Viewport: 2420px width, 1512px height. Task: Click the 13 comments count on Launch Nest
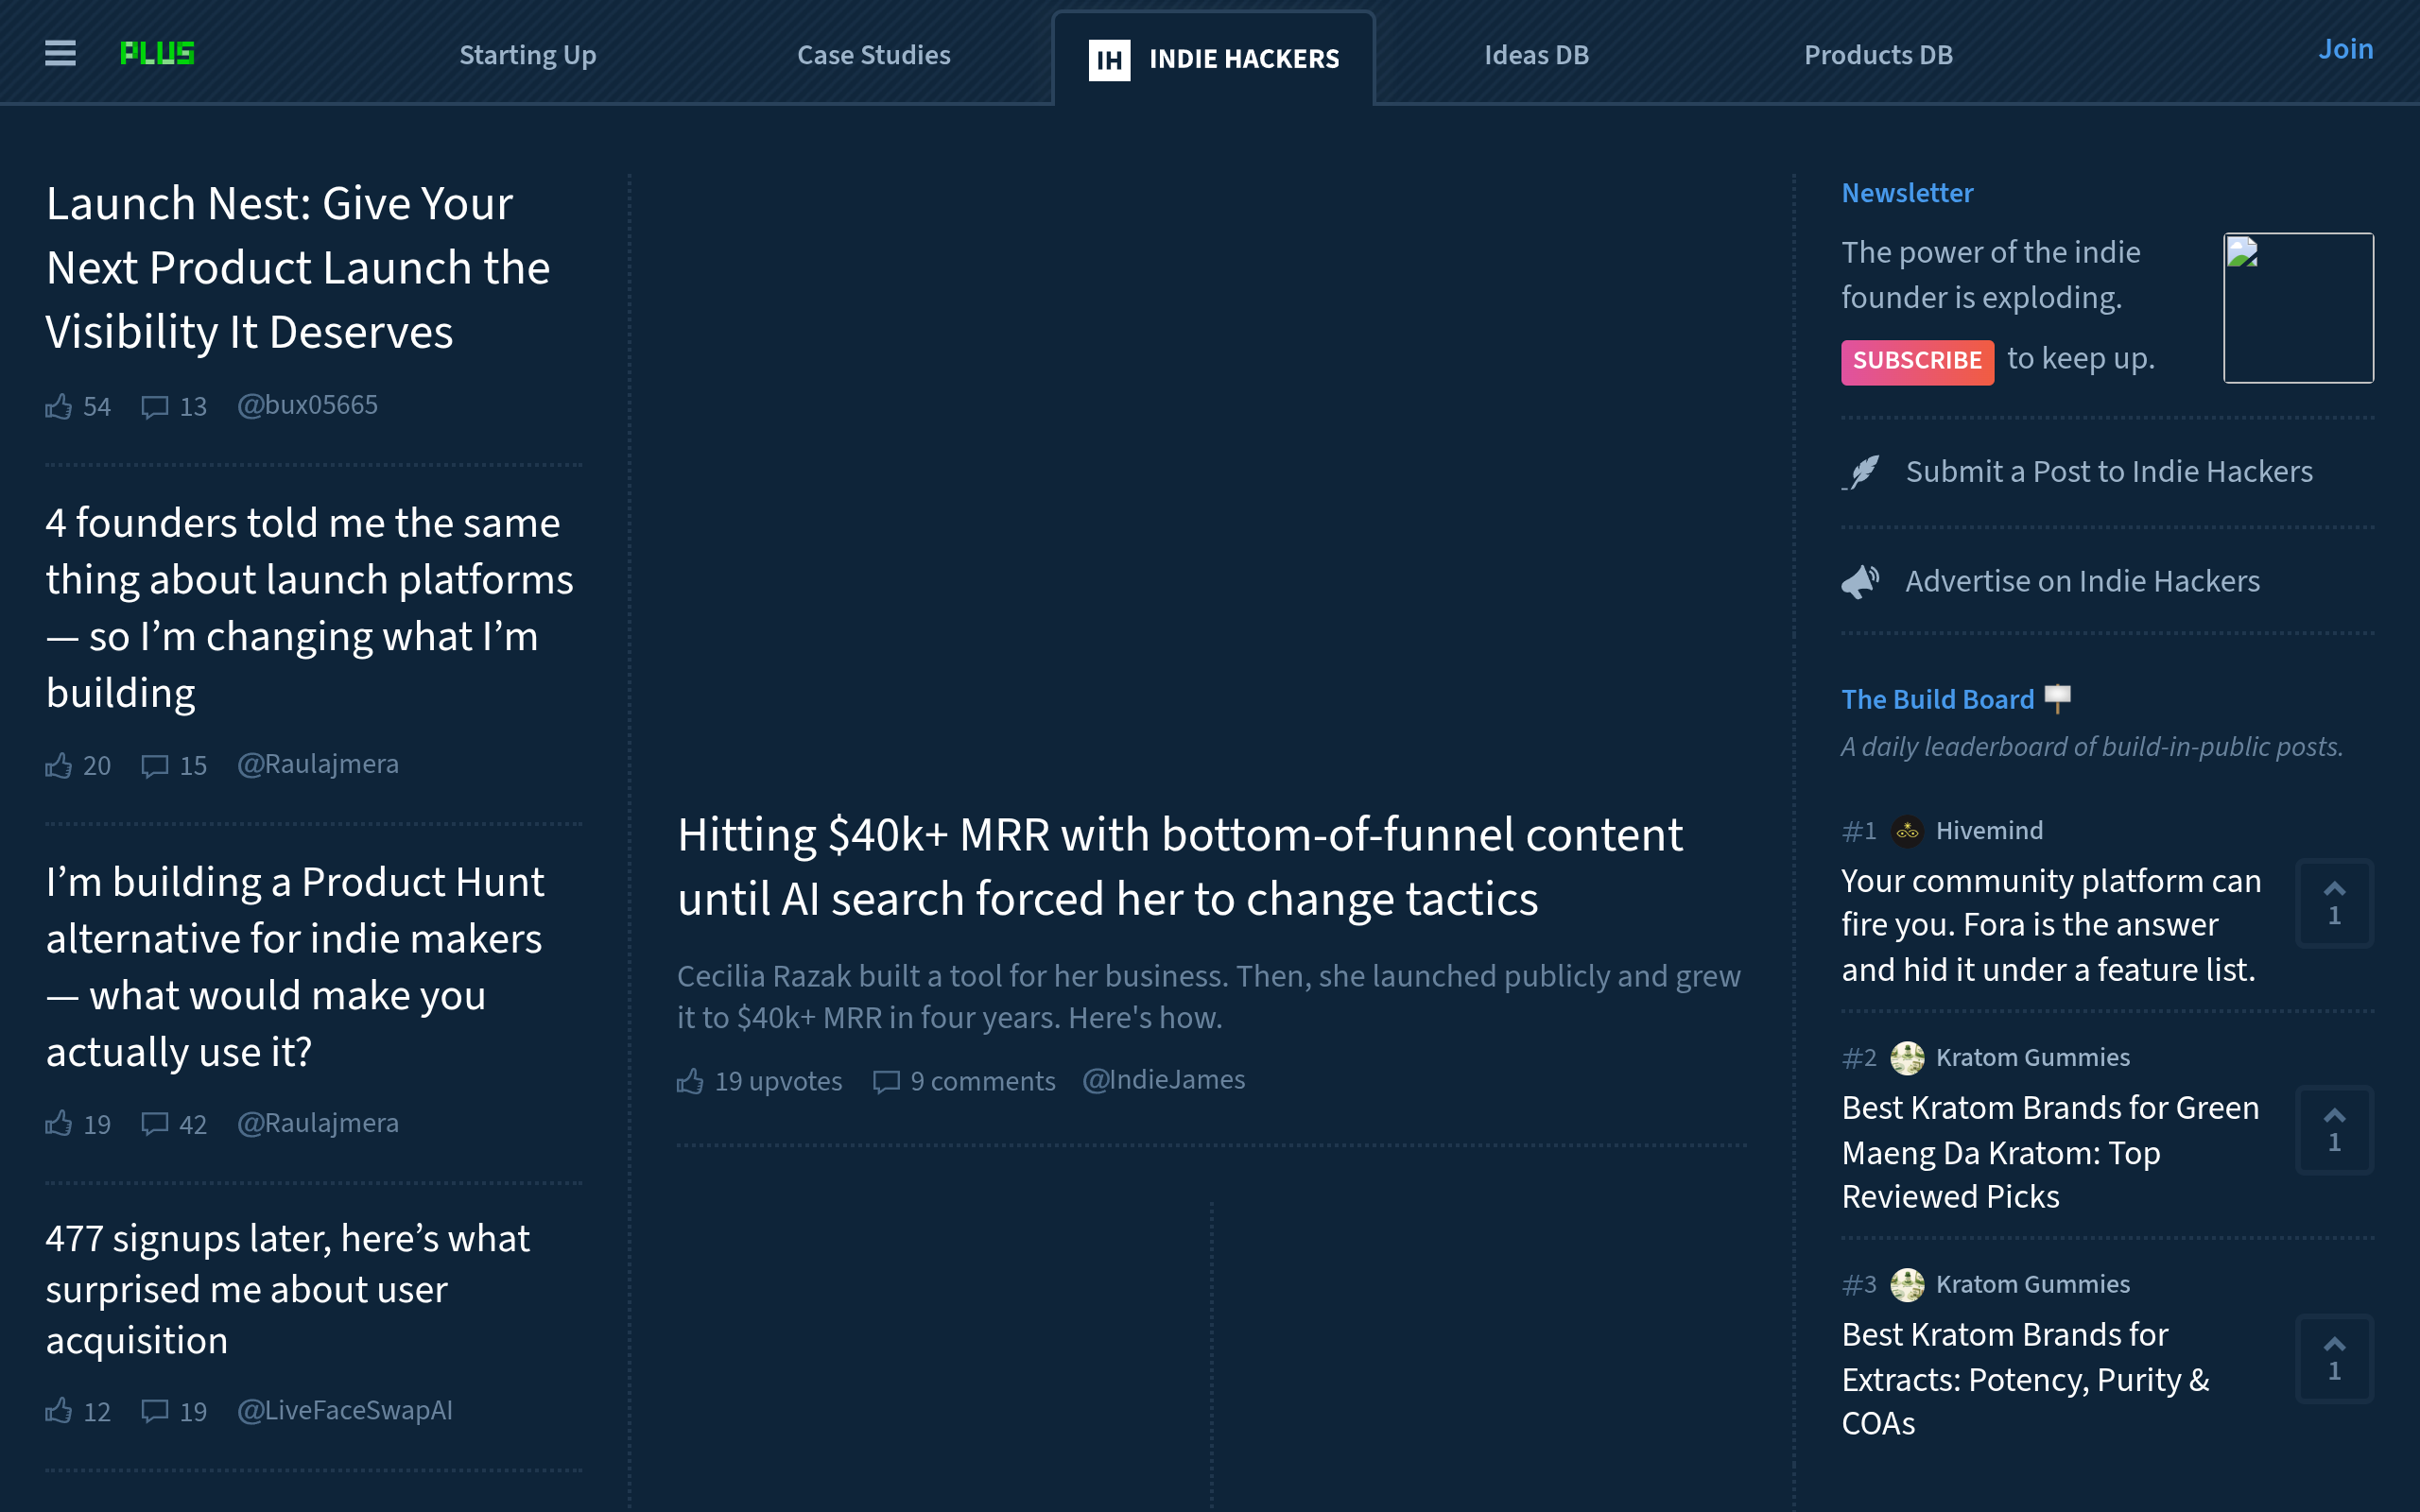point(193,407)
